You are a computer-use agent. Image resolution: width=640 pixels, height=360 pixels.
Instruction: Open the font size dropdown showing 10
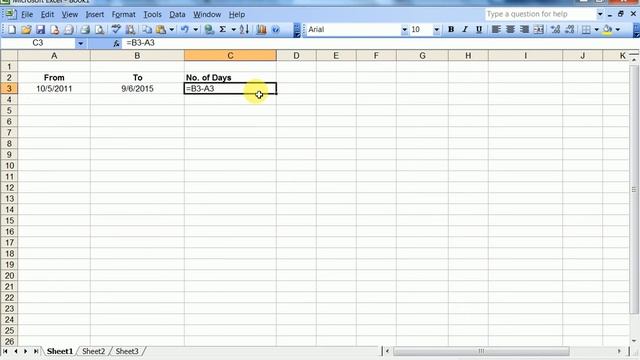pos(436,29)
